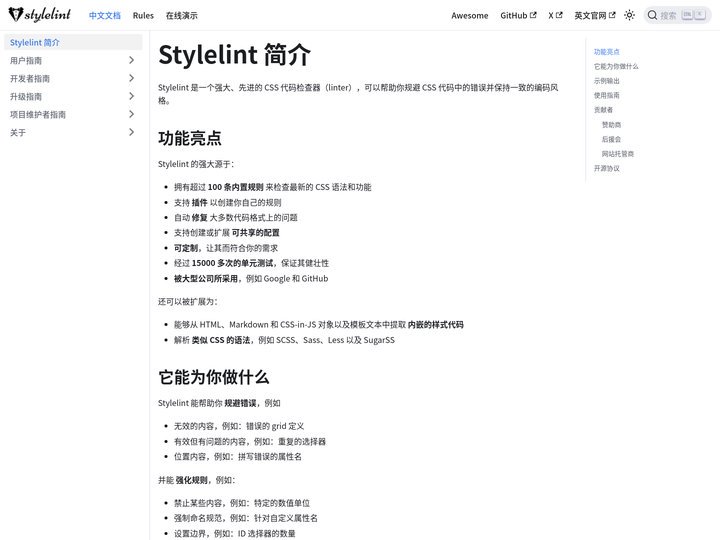
Task: Click the Stylelint logo in the header
Action: click(x=39, y=15)
